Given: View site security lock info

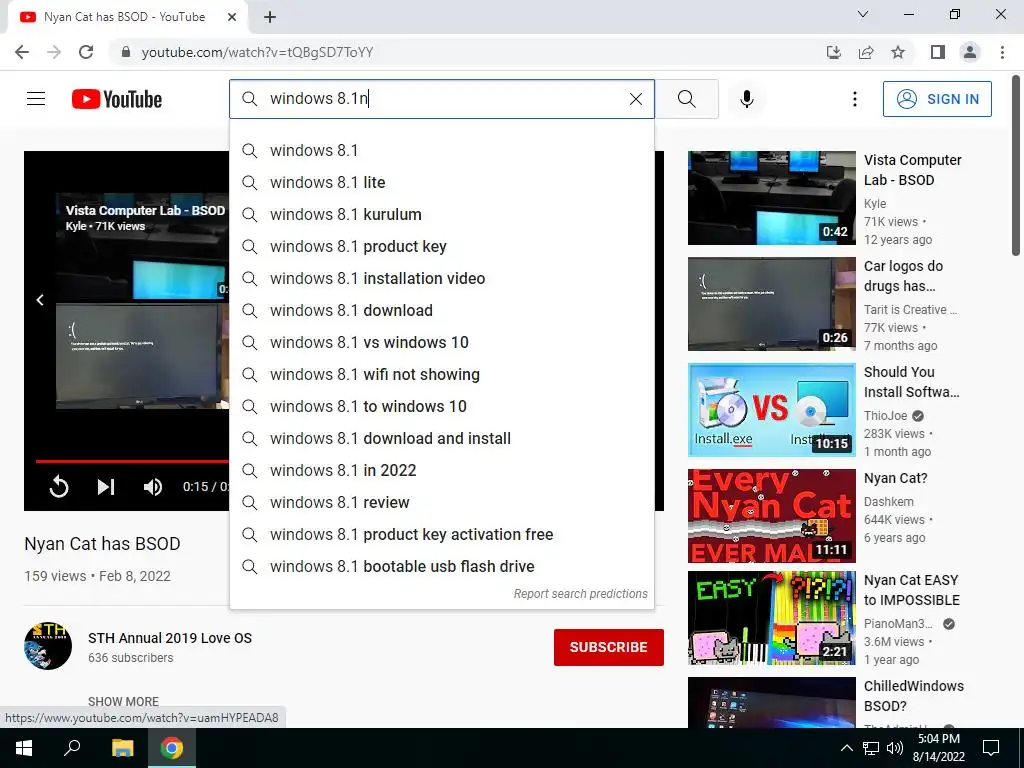Looking at the screenshot, I should [x=126, y=52].
